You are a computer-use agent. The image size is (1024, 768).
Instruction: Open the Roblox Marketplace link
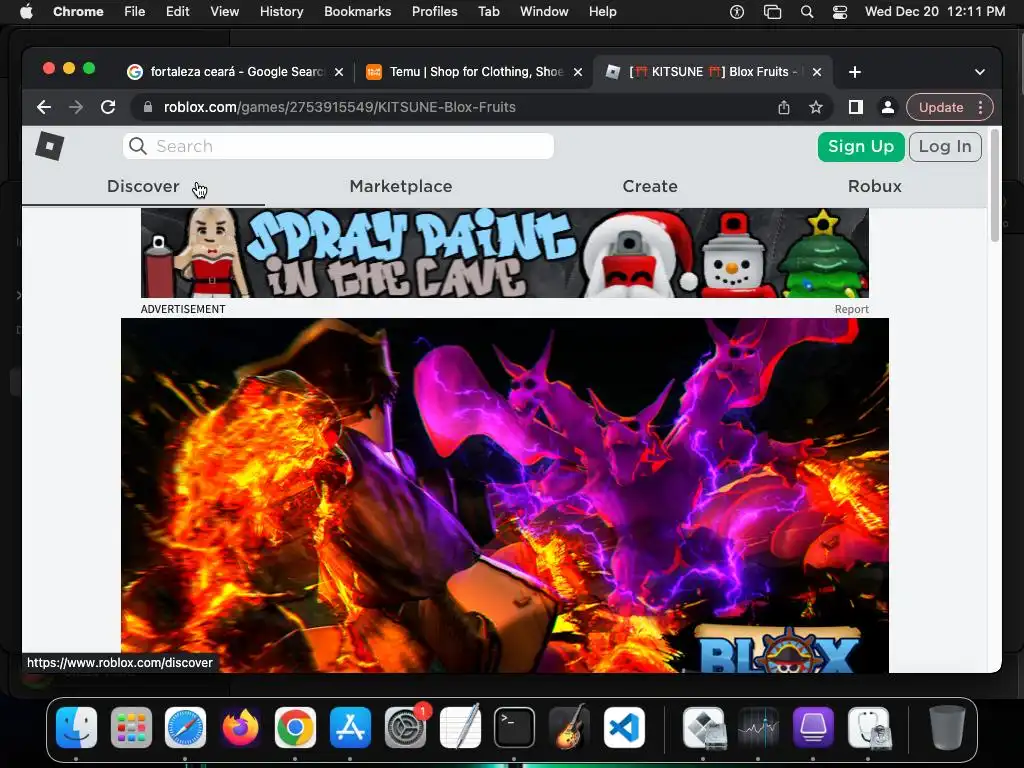coord(401,186)
